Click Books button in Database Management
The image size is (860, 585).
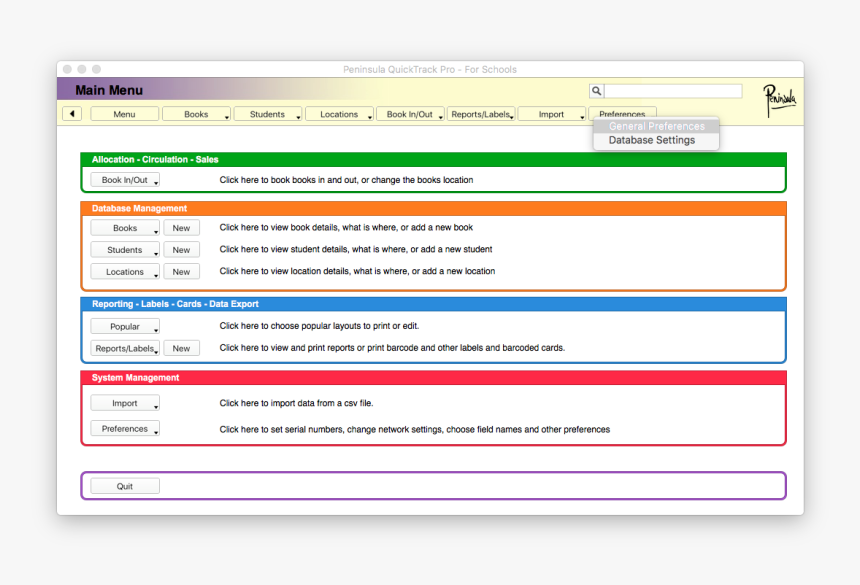click(125, 228)
